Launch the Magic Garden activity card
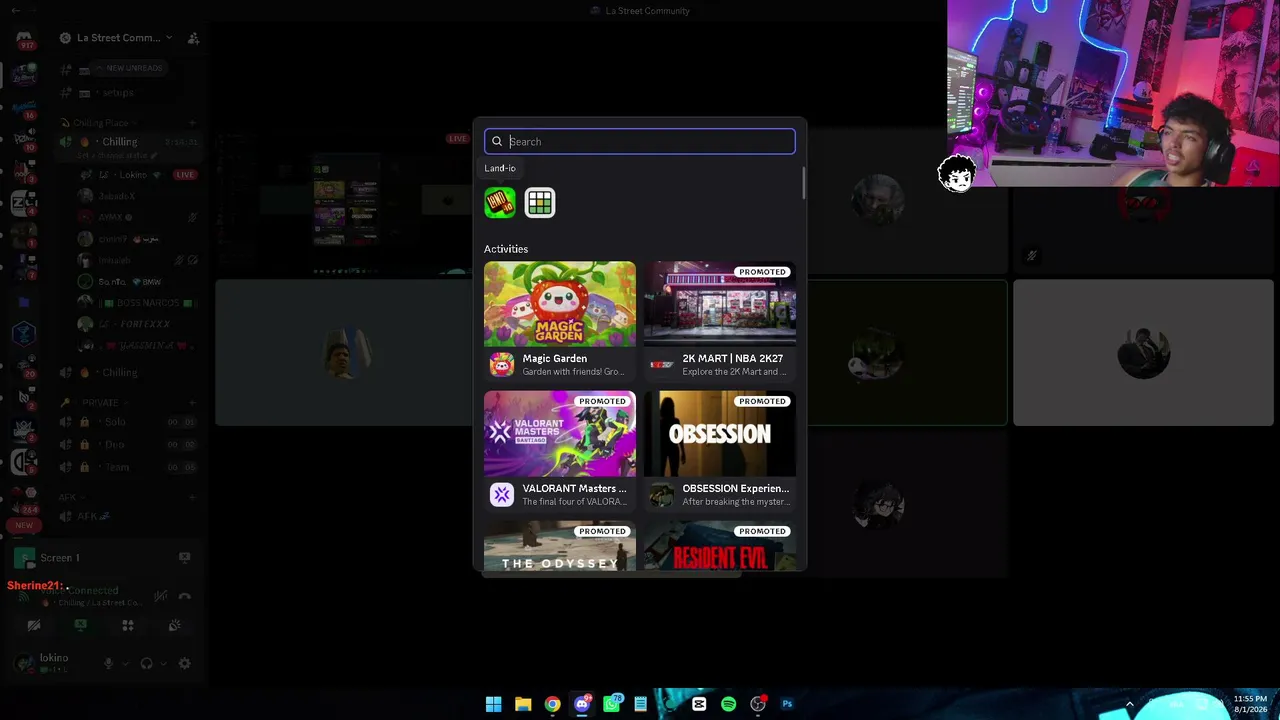Viewport: 1280px width, 720px height. click(x=560, y=320)
